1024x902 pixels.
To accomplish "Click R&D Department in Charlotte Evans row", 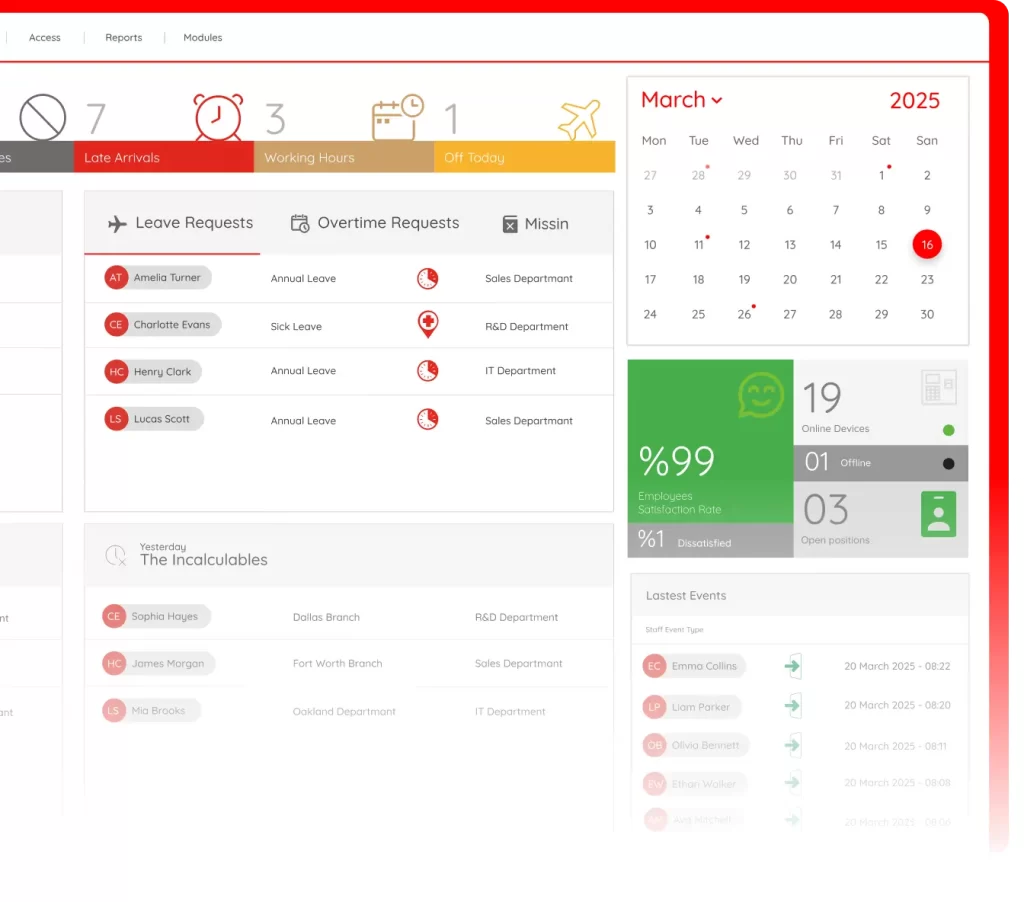I will coord(526,327).
